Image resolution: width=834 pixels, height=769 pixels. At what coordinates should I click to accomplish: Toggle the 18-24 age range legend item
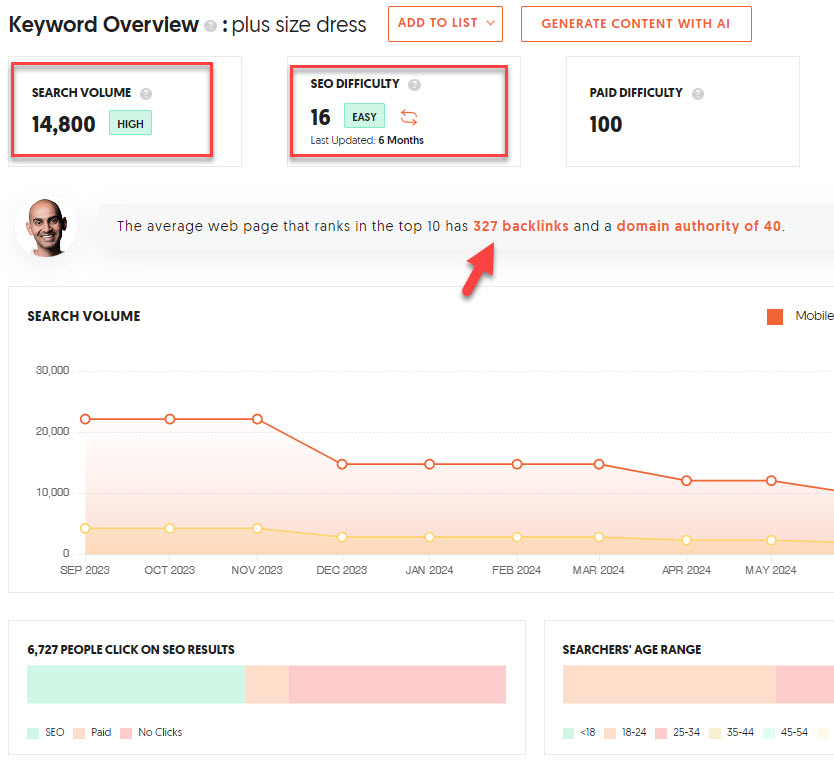click(x=627, y=732)
